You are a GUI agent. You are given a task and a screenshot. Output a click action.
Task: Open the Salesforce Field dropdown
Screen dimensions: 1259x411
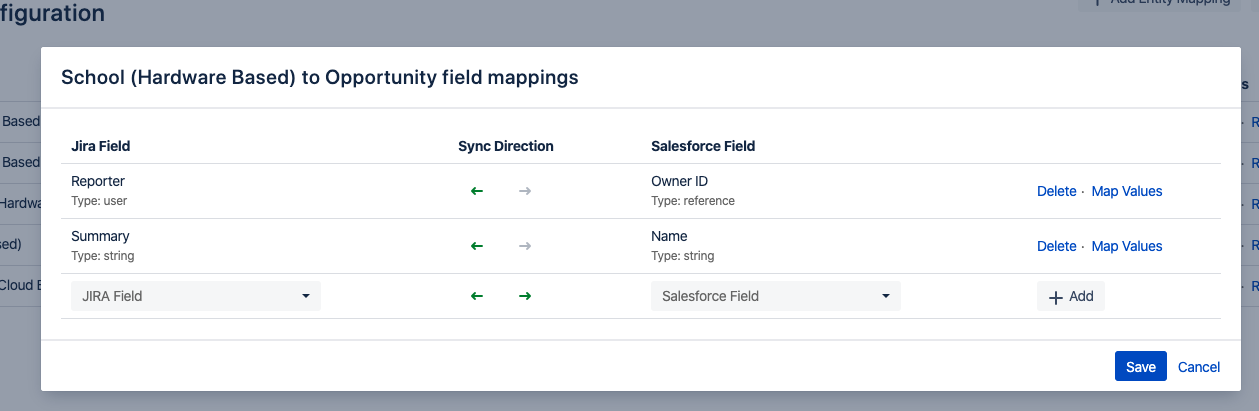pos(776,296)
